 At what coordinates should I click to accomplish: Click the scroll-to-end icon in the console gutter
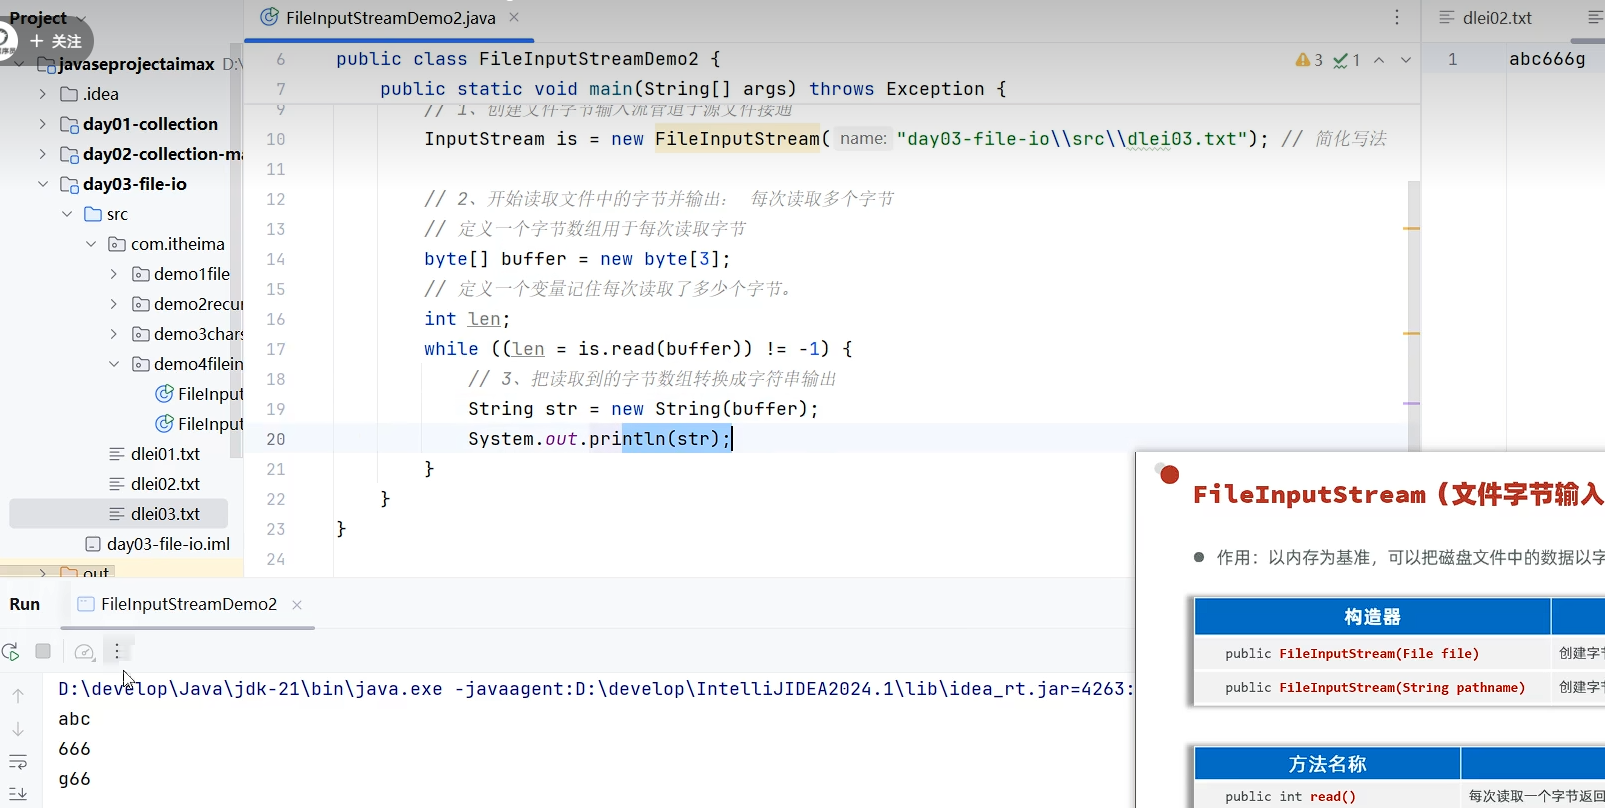pos(18,794)
